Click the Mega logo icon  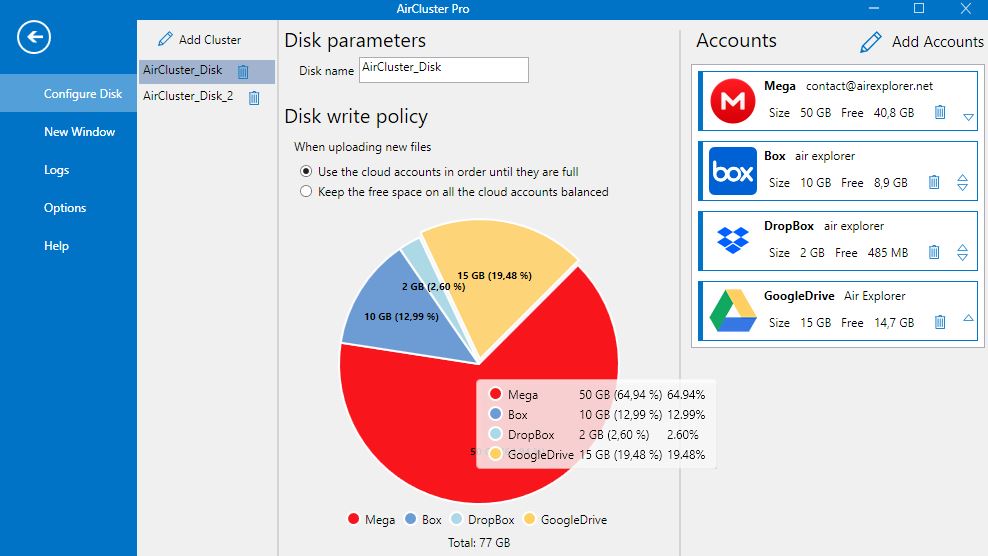pyautogui.click(x=732, y=101)
